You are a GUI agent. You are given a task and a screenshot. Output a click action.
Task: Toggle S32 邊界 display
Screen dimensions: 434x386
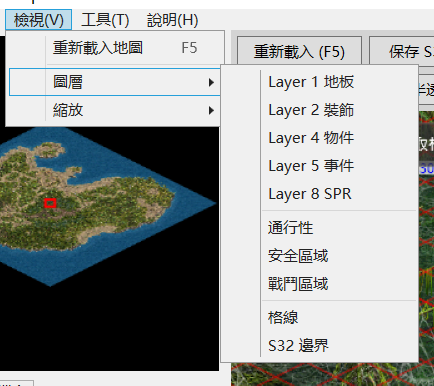pyautogui.click(x=319, y=345)
